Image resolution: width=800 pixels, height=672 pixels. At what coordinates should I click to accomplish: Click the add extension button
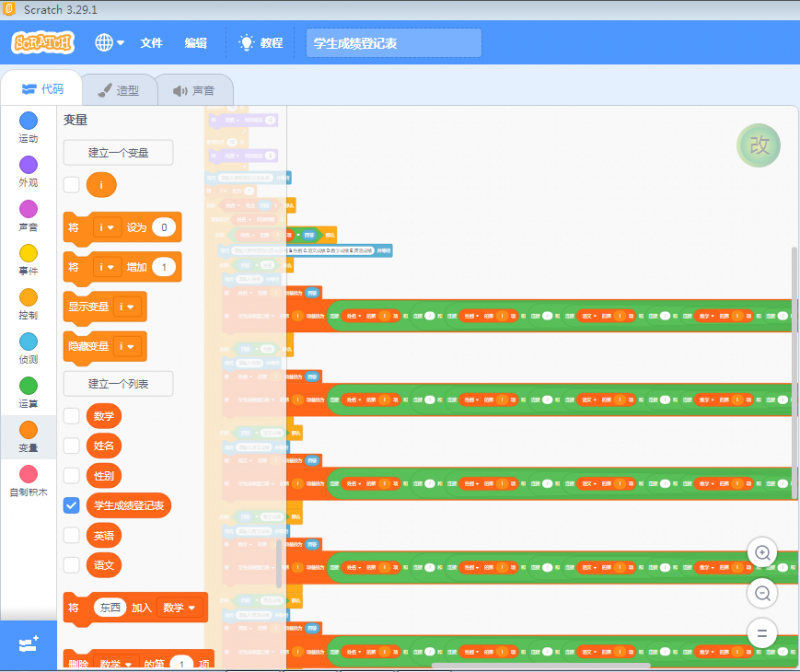[29, 645]
